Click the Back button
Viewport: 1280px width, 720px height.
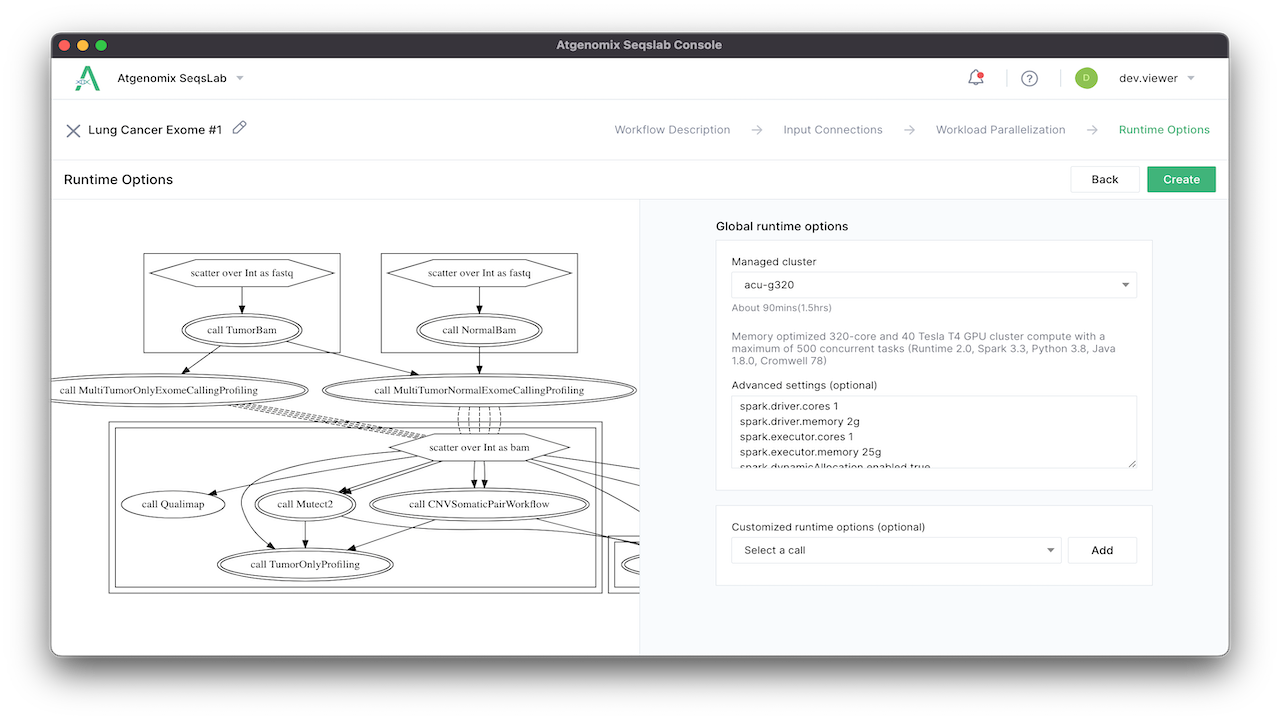(x=1105, y=179)
